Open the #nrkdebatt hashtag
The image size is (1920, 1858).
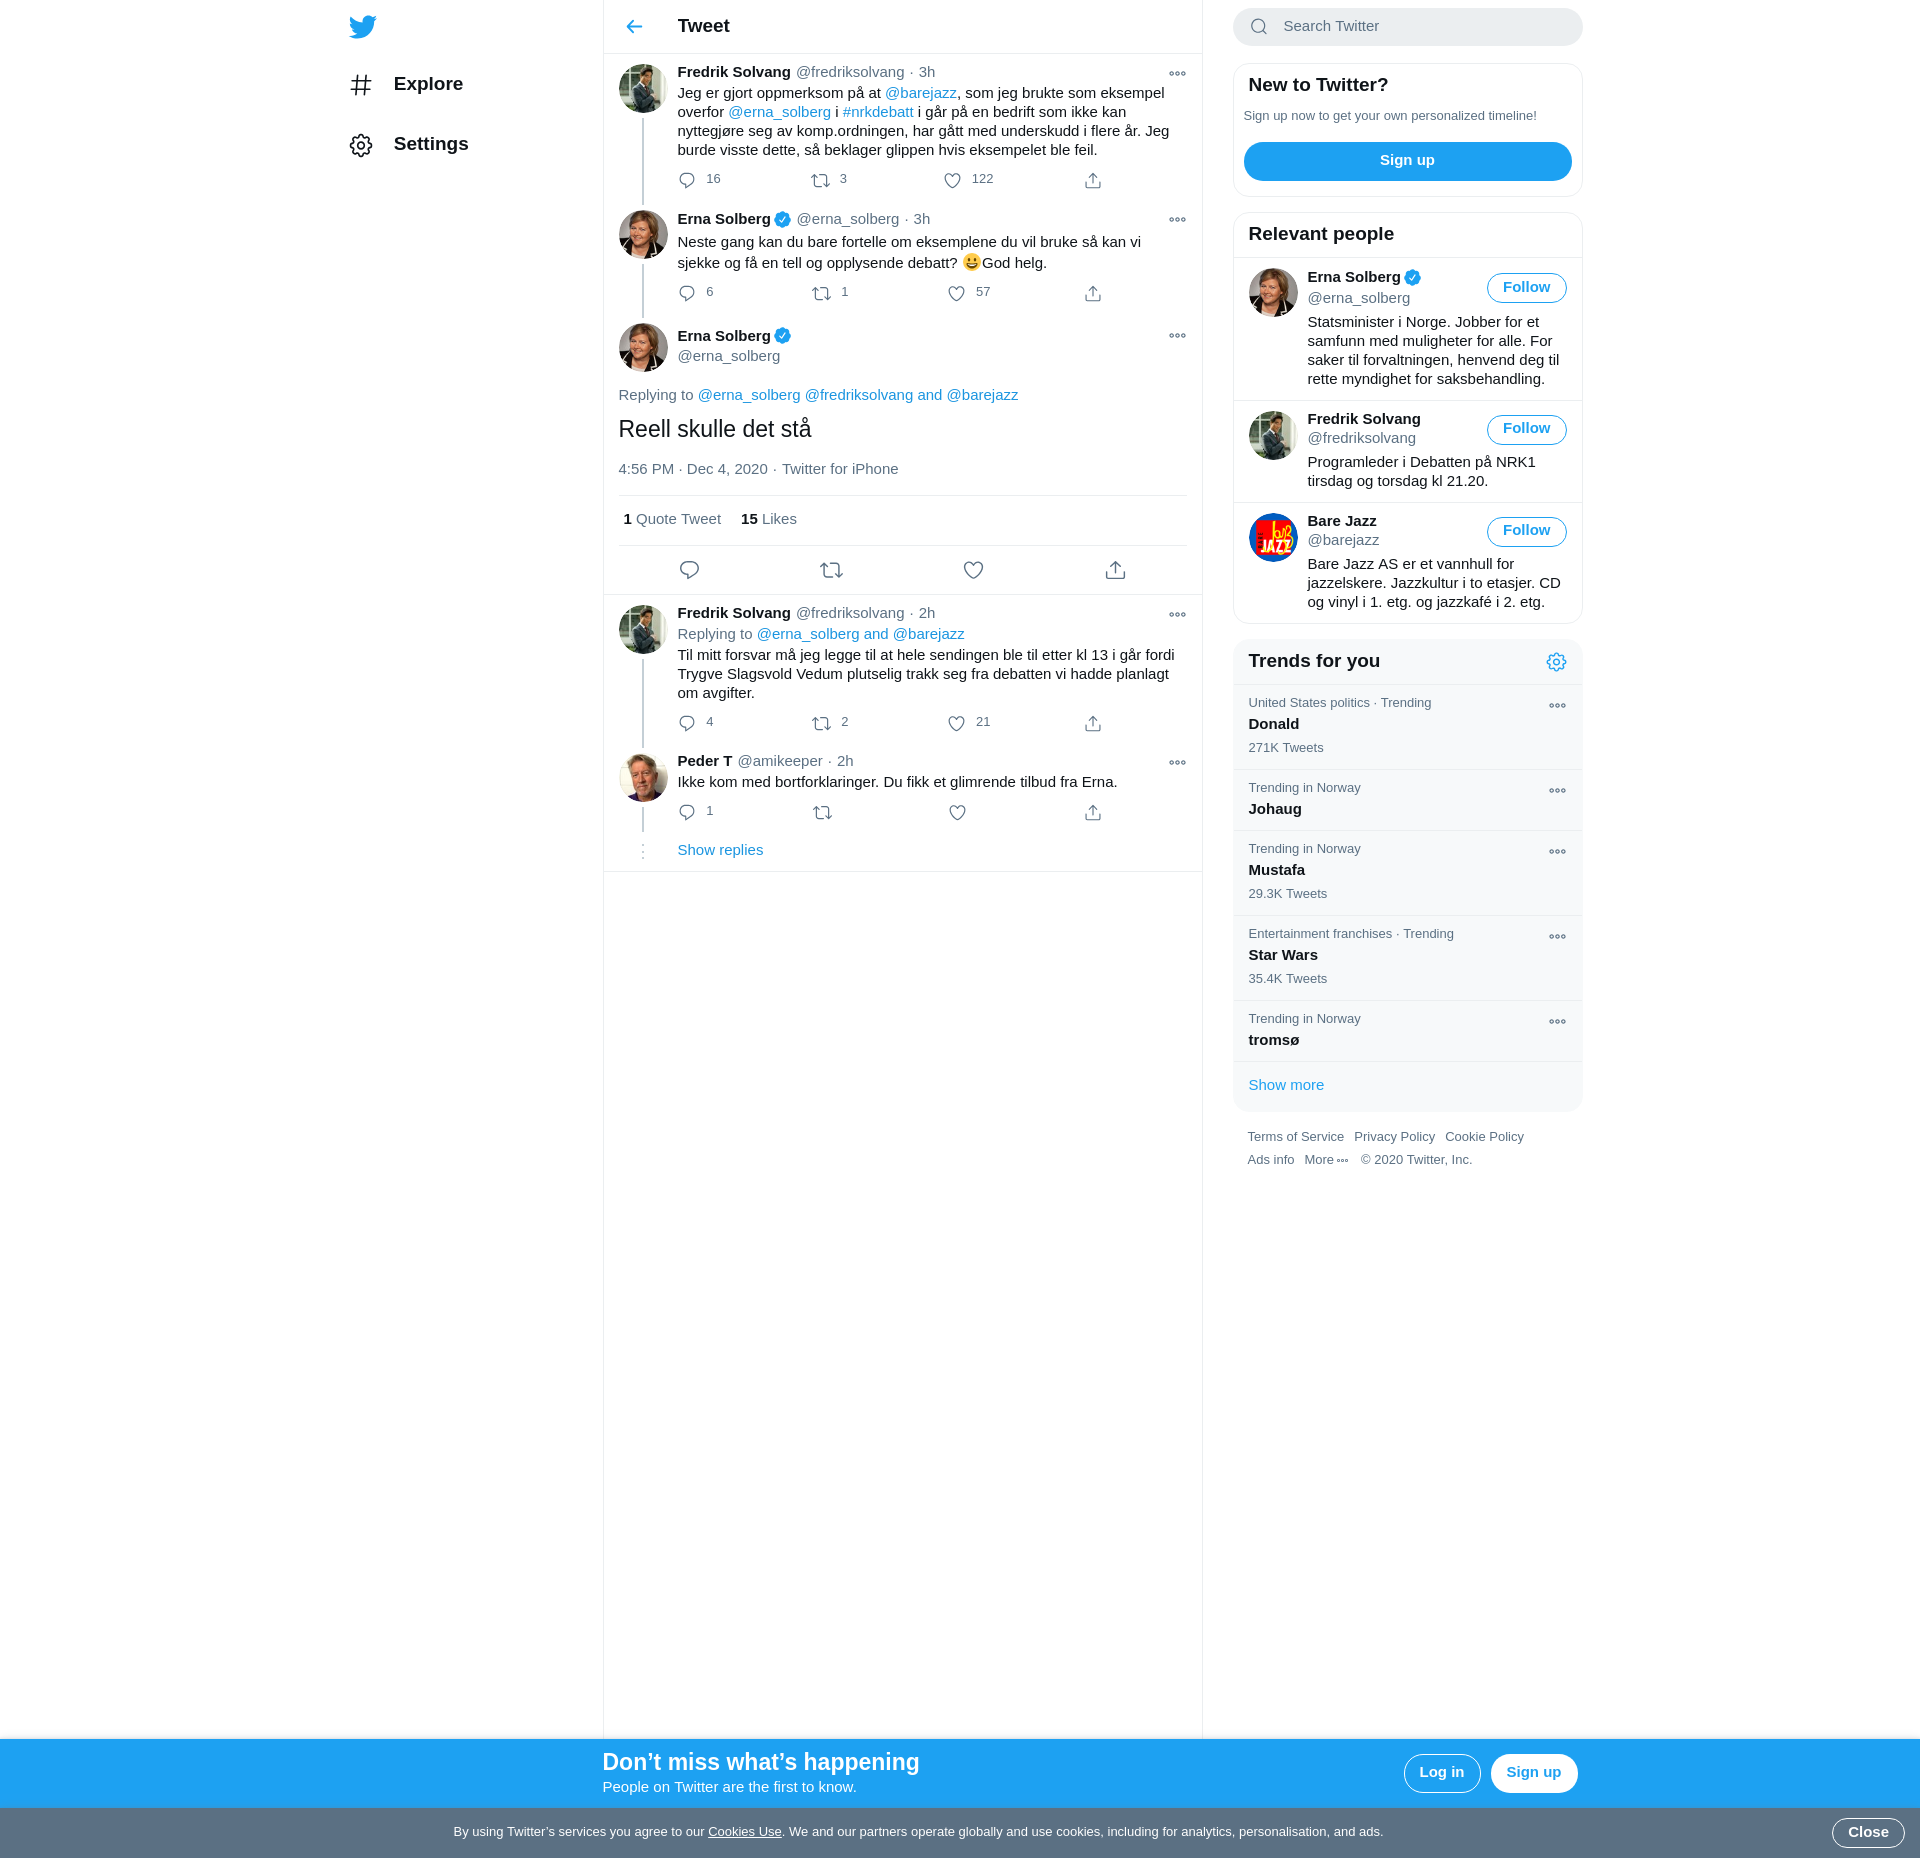coord(877,112)
